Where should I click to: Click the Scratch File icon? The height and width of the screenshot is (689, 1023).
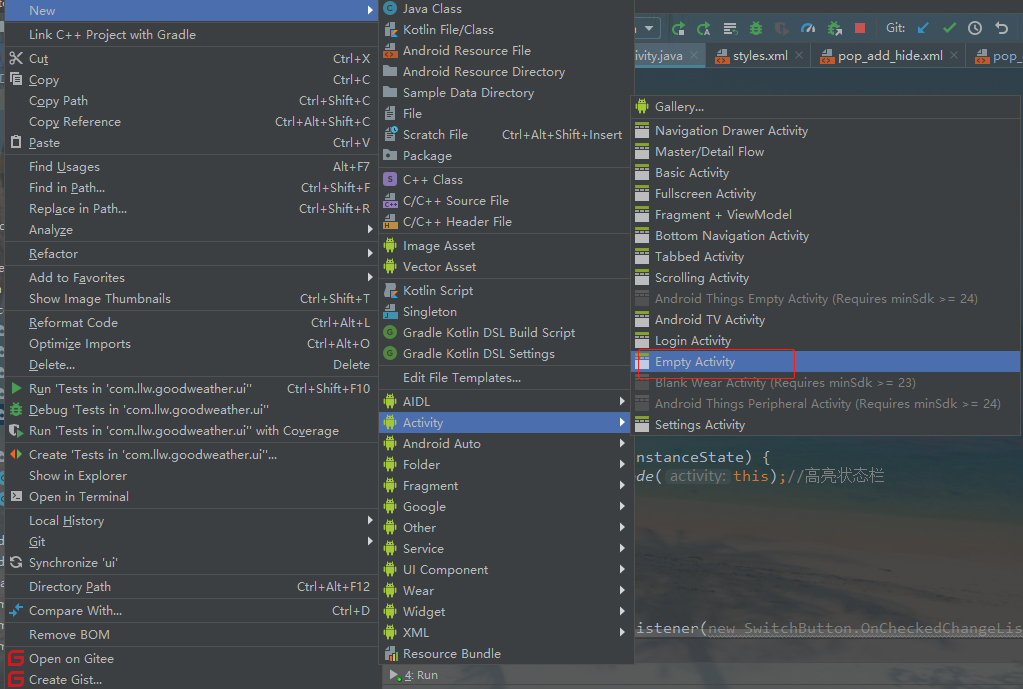click(390, 134)
